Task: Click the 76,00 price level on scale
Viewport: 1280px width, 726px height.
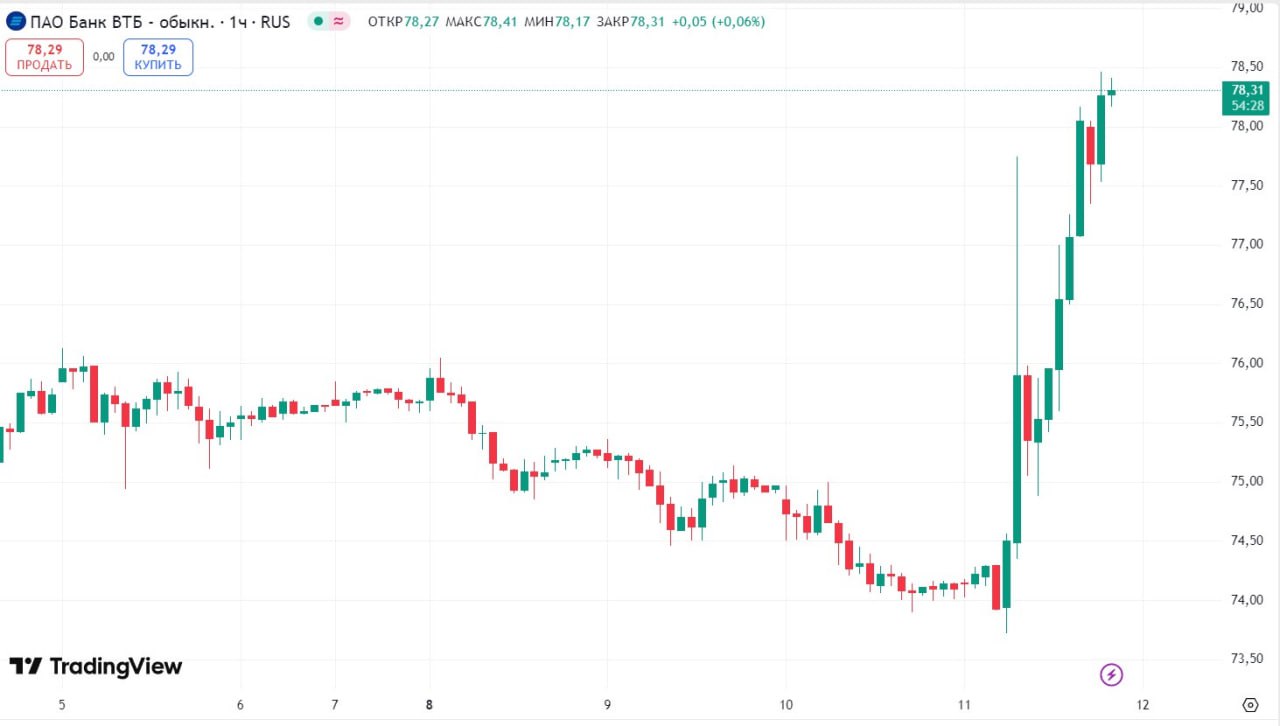Action: tap(1246, 363)
